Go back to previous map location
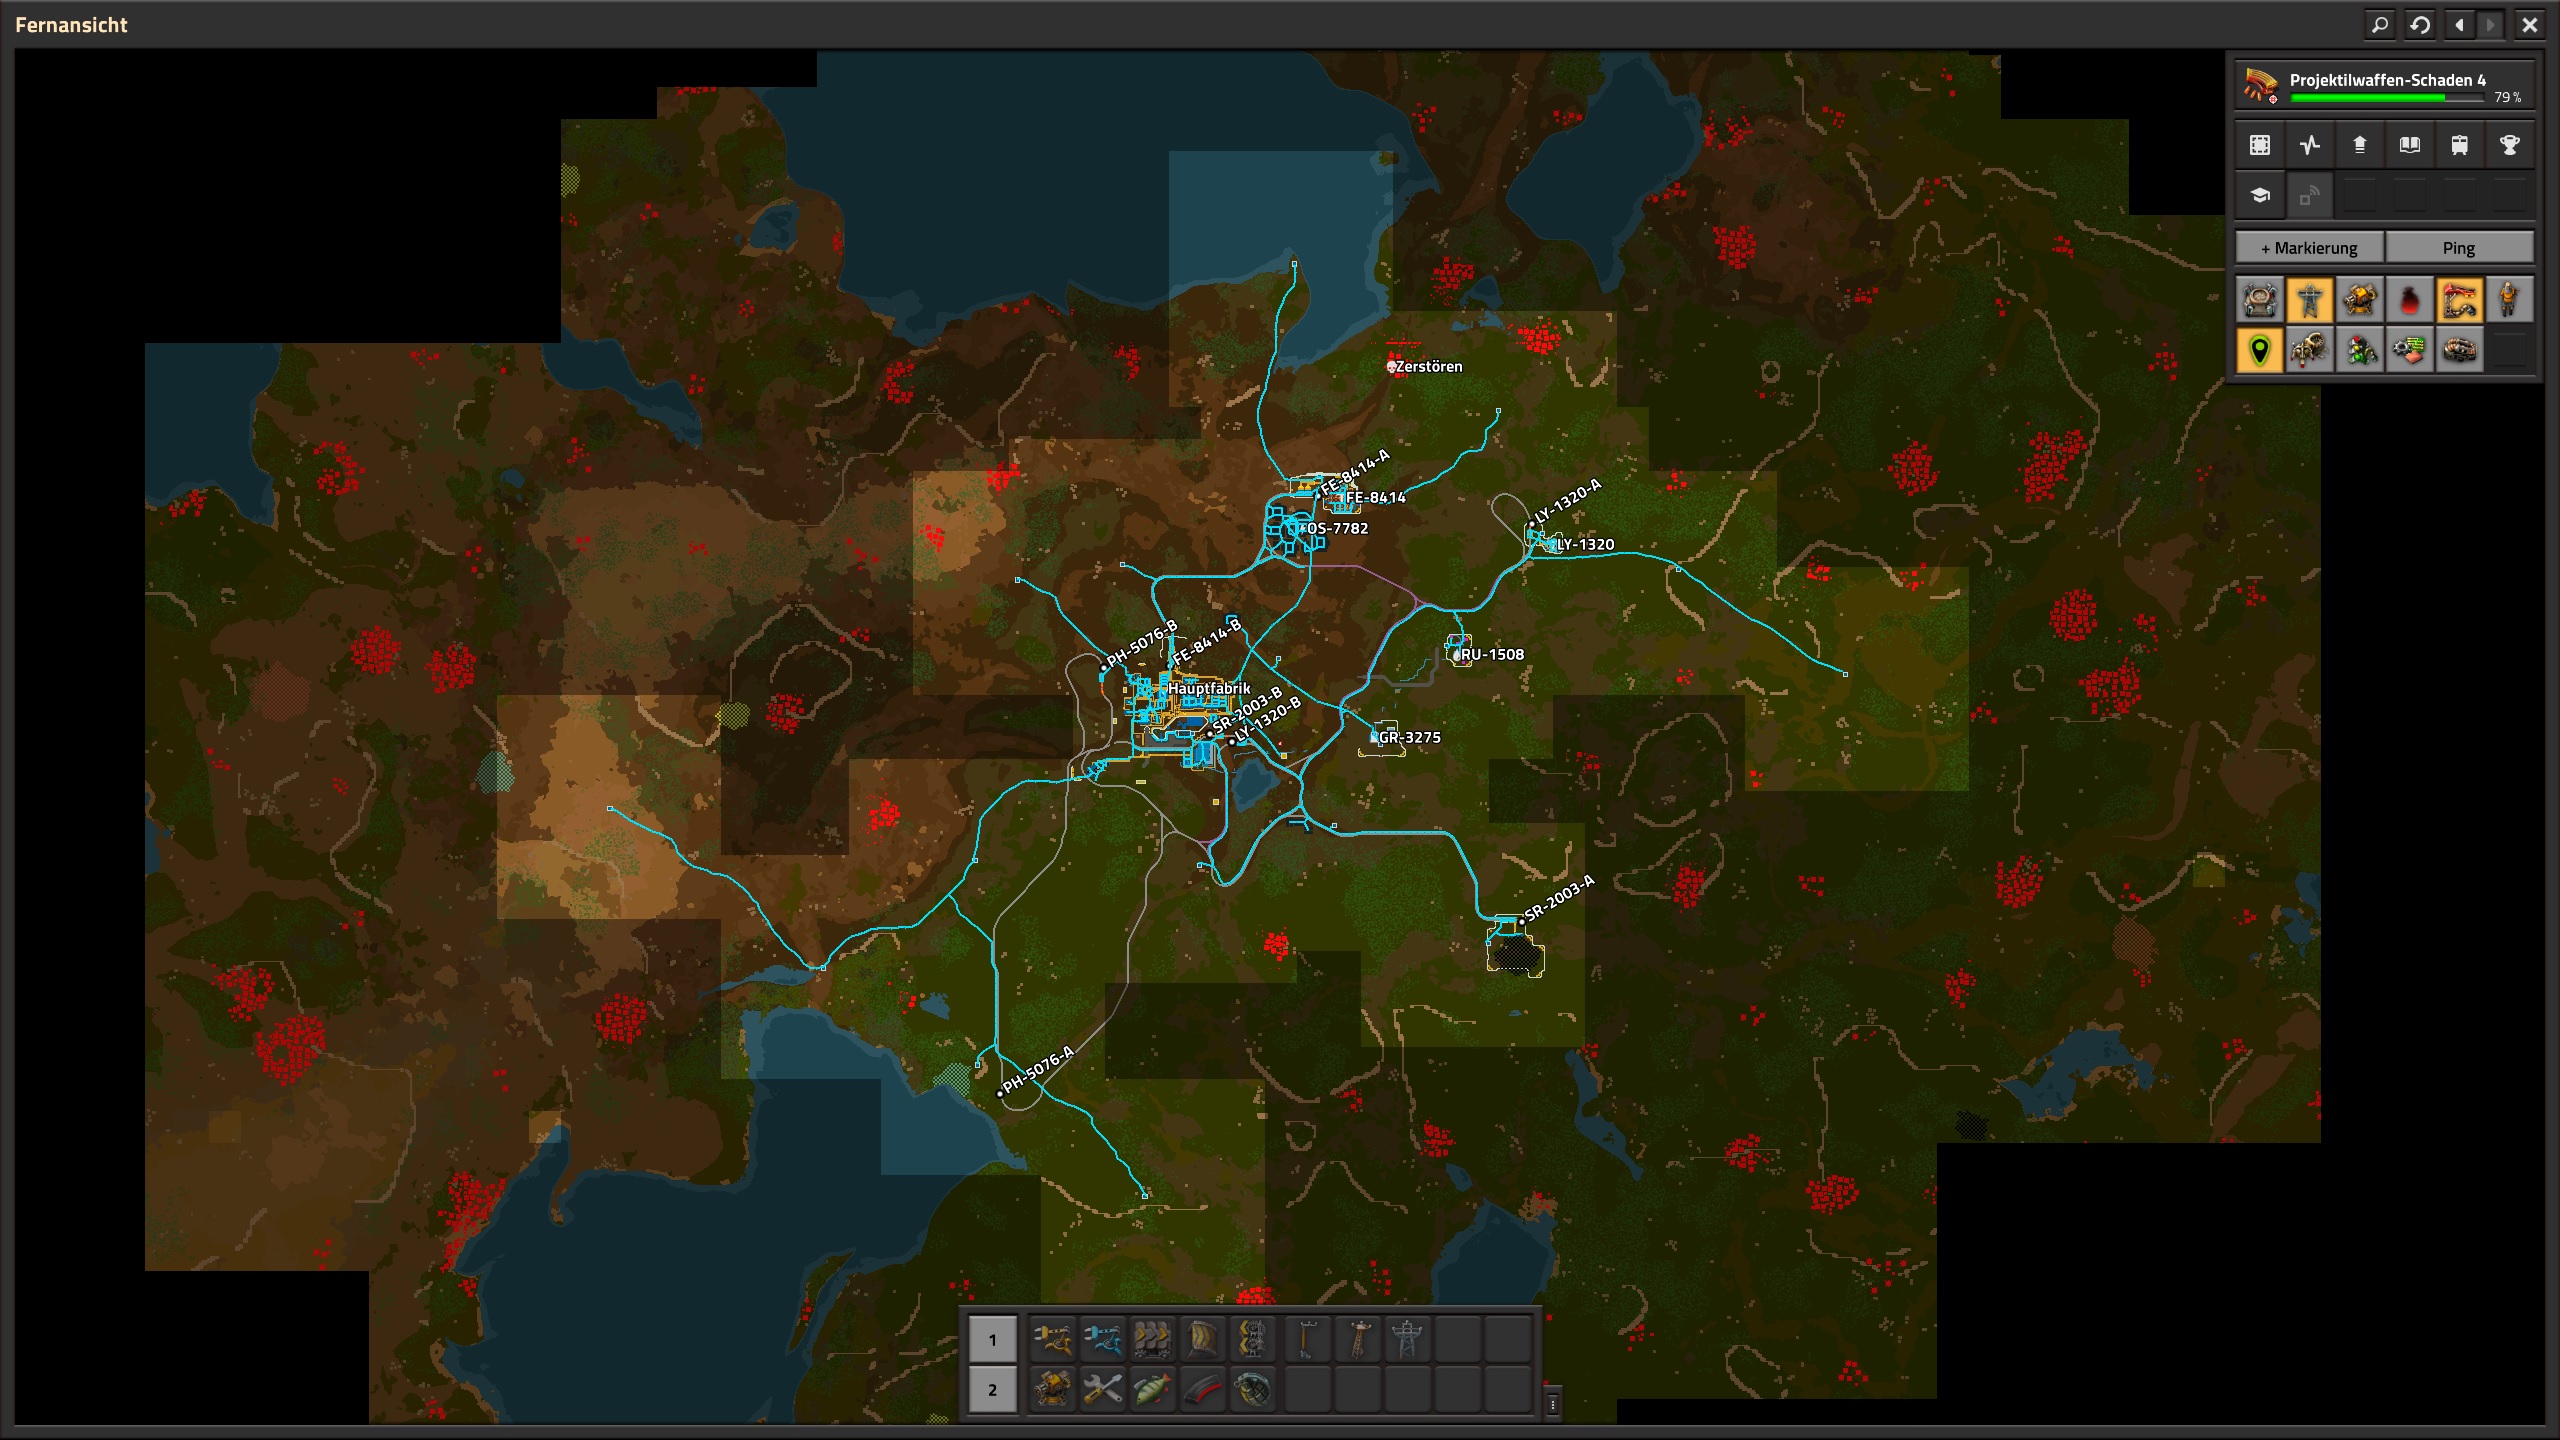This screenshot has height=1440, width=2560. click(x=2458, y=25)
